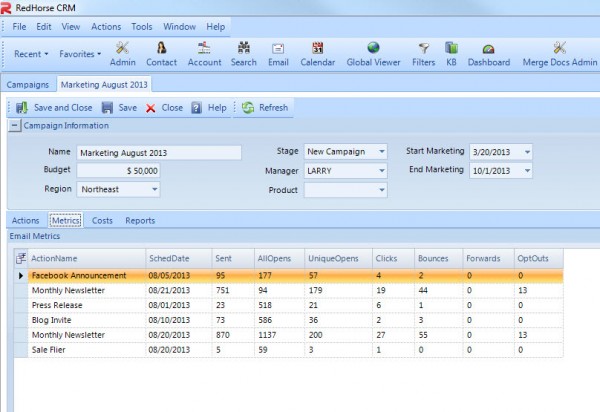Viewport: 600px width, 412px height.
Task: Open the Region dropdown arrow
Action: tap(154, 189)
